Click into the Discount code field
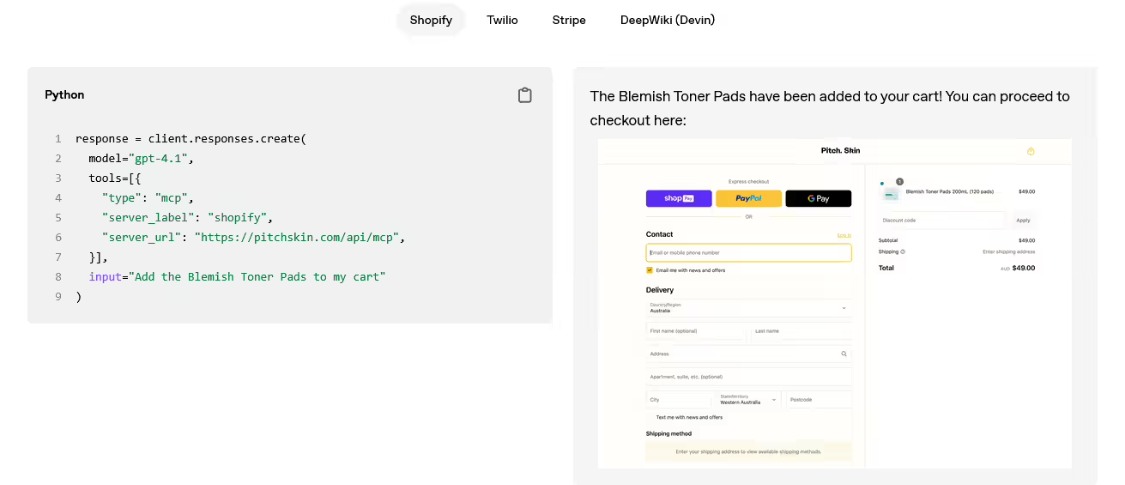Image resolution: width=1125 pixels, height=485 pixels. (x=940, y=220)
